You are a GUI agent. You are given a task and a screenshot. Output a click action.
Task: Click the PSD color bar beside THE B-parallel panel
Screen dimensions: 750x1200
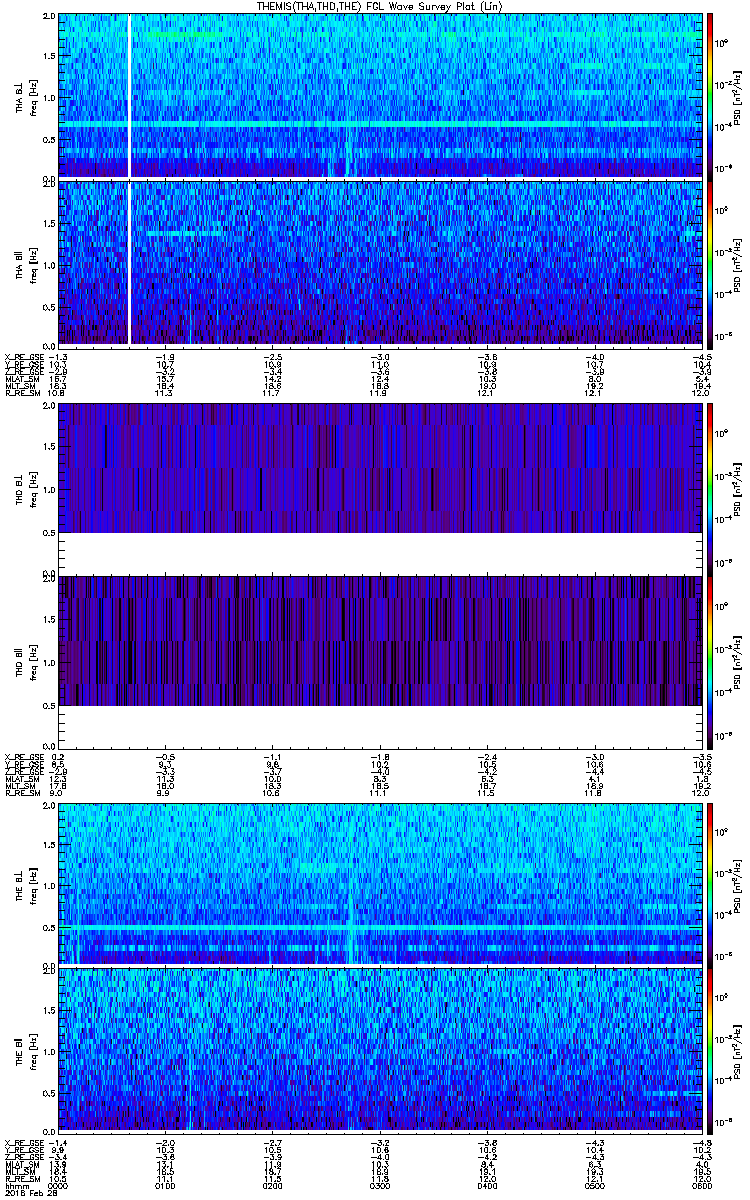[710, 1050]
